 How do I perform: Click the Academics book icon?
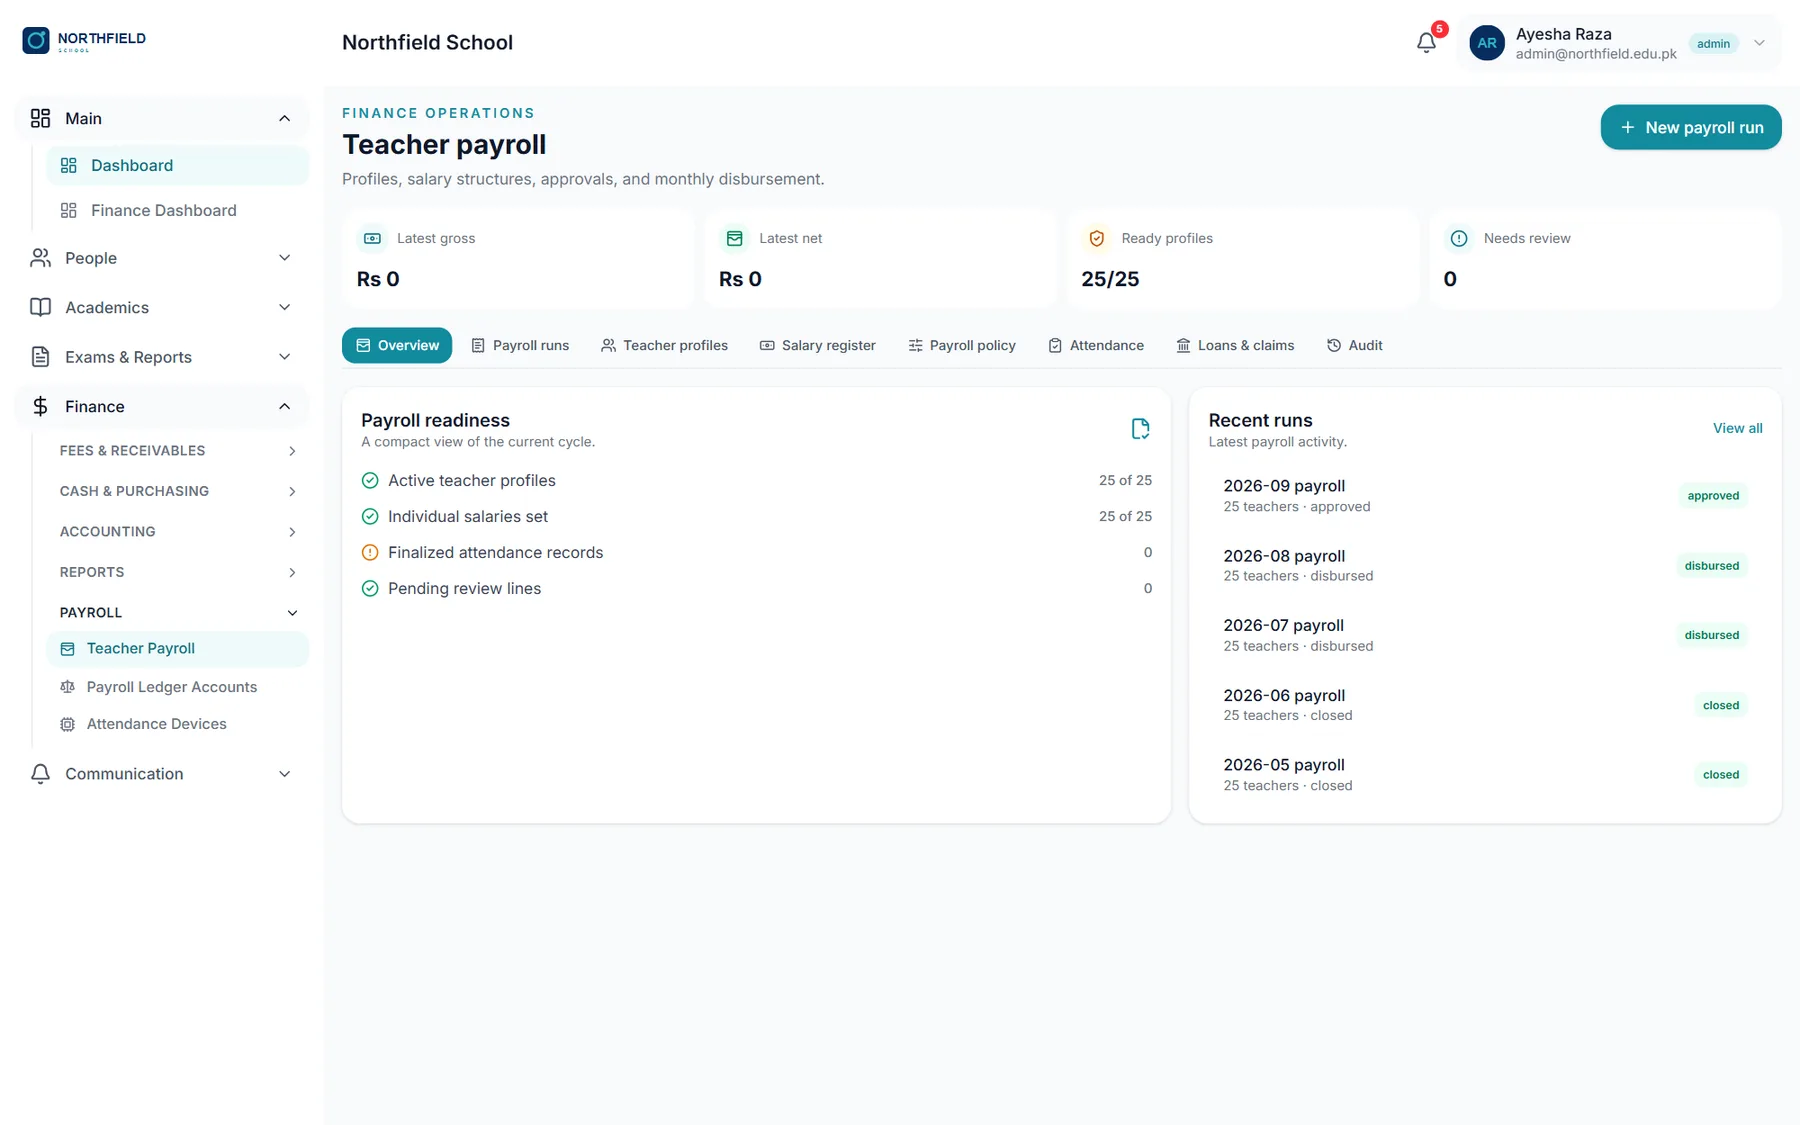click(x=40, y=307)
